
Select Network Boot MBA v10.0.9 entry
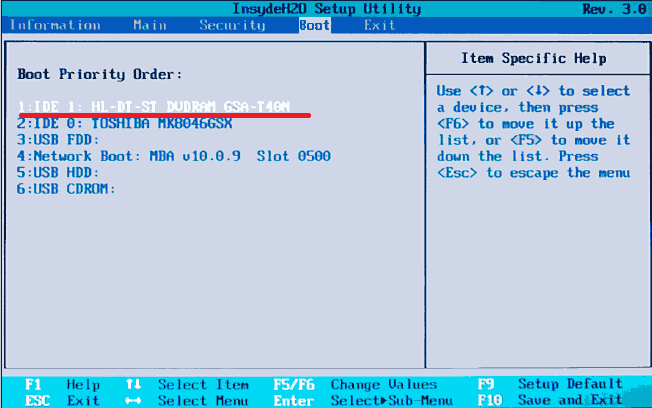click(x=174, y=156)
